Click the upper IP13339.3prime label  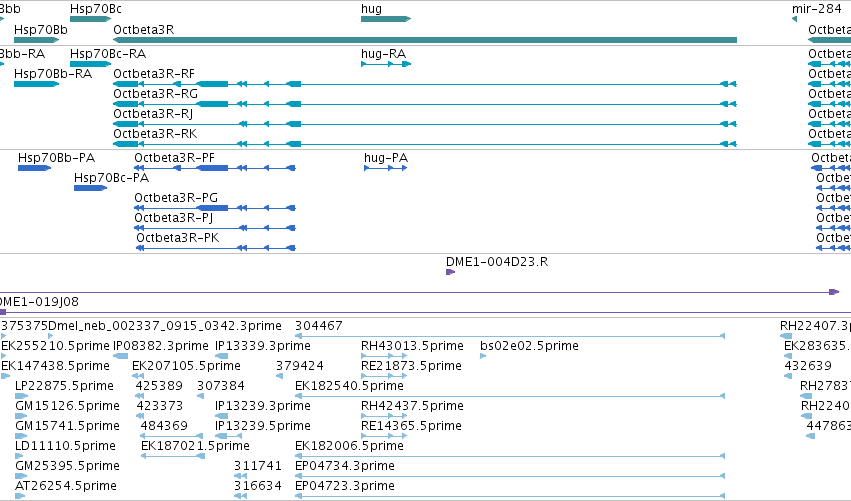coord(263,346)
